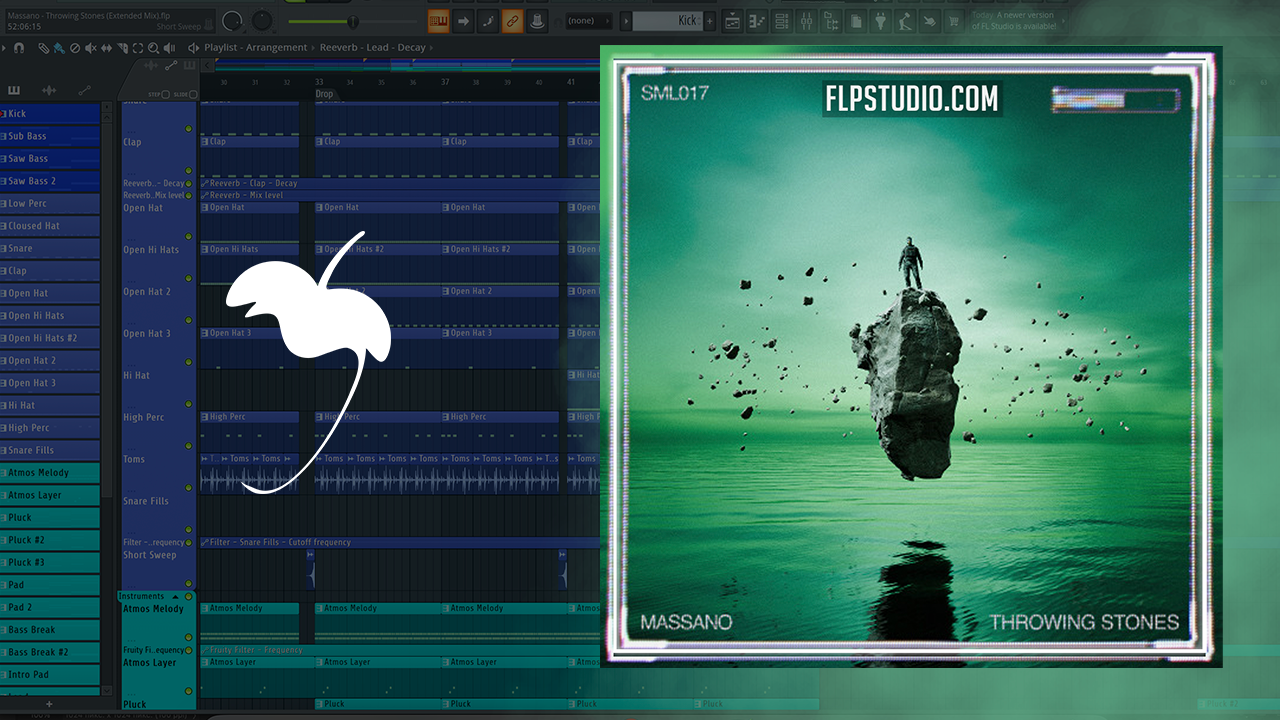
Task: Click Reeverb - Lead - Decay breadcrumb
Action: 372,48
